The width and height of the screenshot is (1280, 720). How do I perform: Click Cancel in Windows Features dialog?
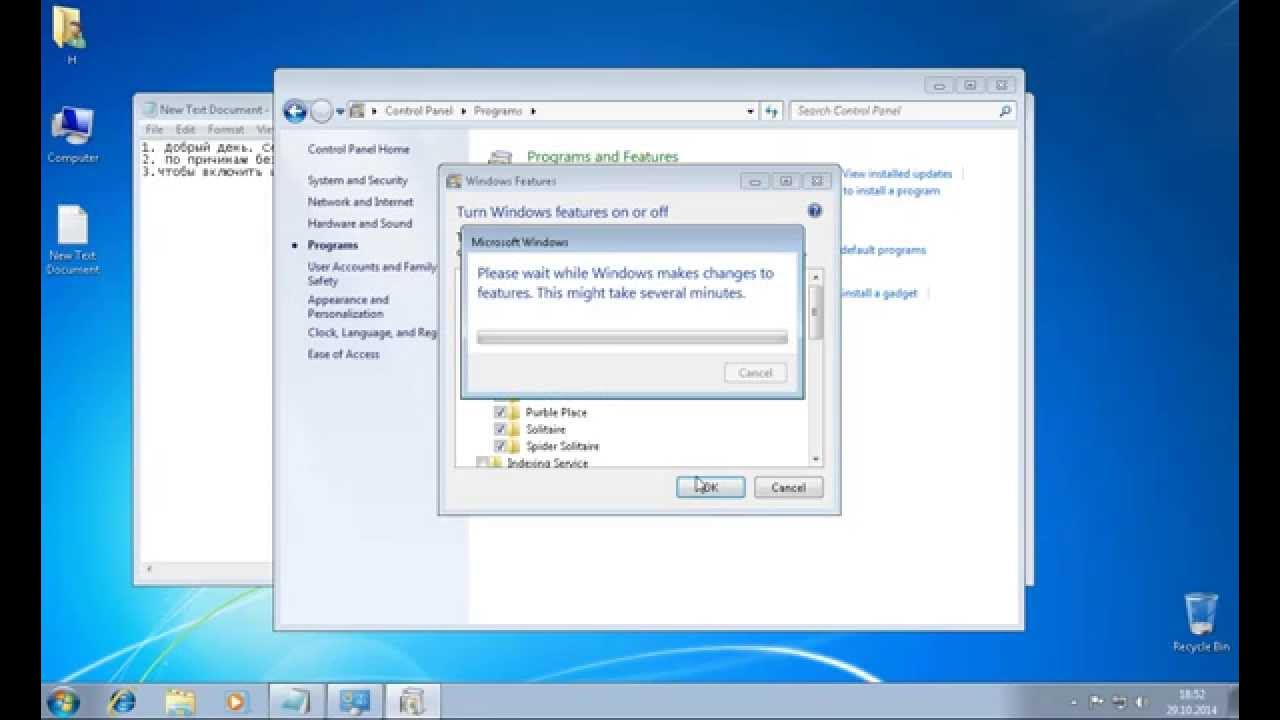coord(788,487)
